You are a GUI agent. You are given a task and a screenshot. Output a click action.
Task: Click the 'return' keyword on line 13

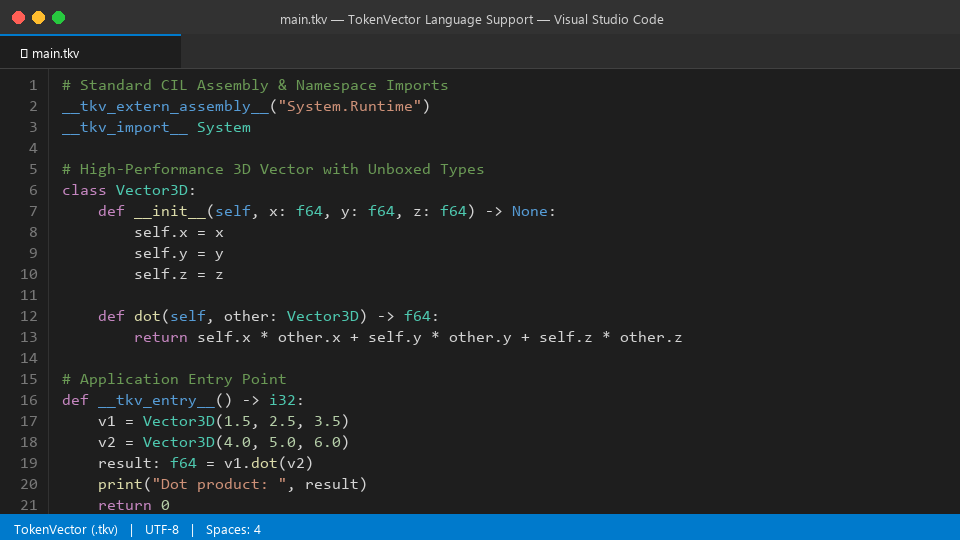[x=161, y=337]
